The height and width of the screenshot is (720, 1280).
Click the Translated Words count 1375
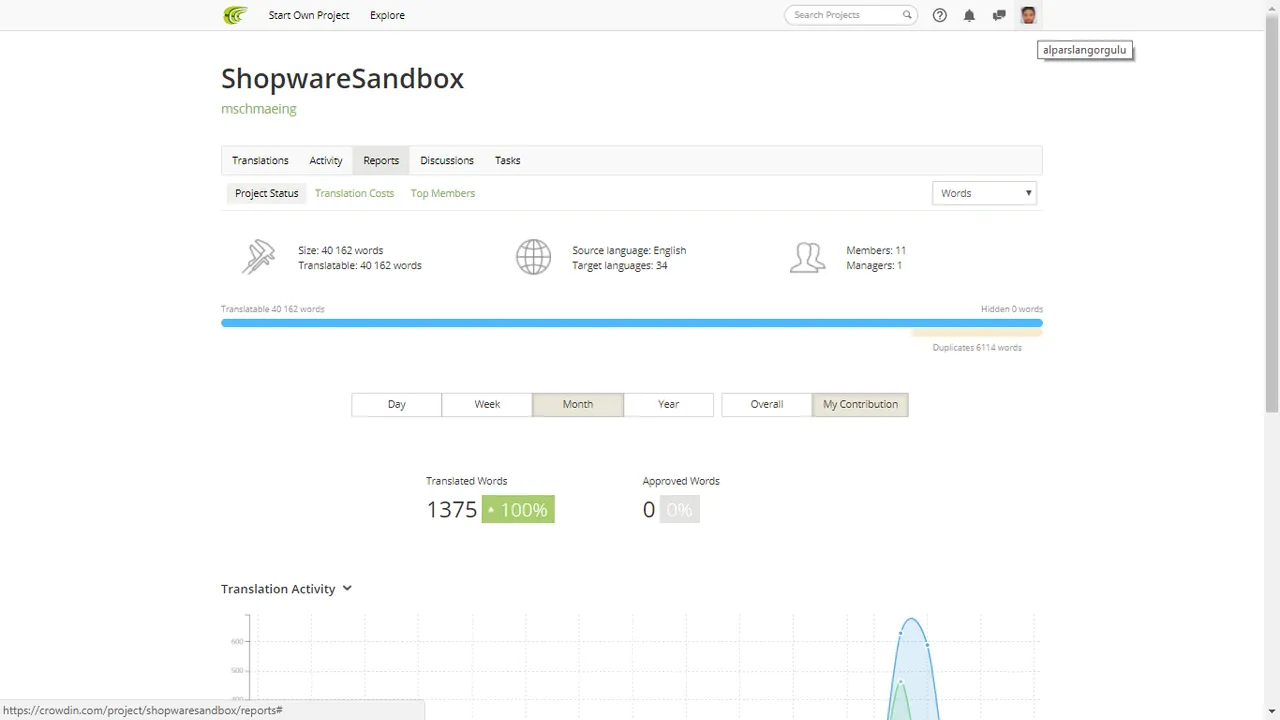pyautogui.click(x=452, y=509)
